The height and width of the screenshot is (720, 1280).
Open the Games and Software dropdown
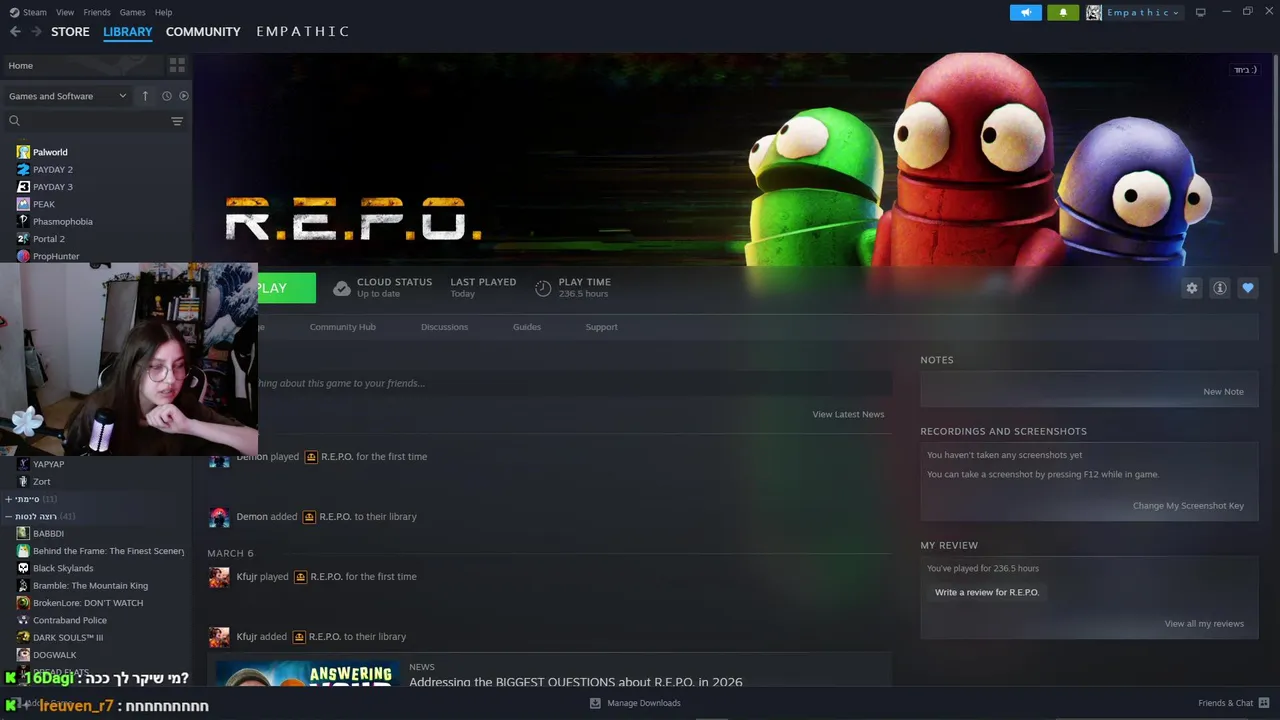pos(67,96)
